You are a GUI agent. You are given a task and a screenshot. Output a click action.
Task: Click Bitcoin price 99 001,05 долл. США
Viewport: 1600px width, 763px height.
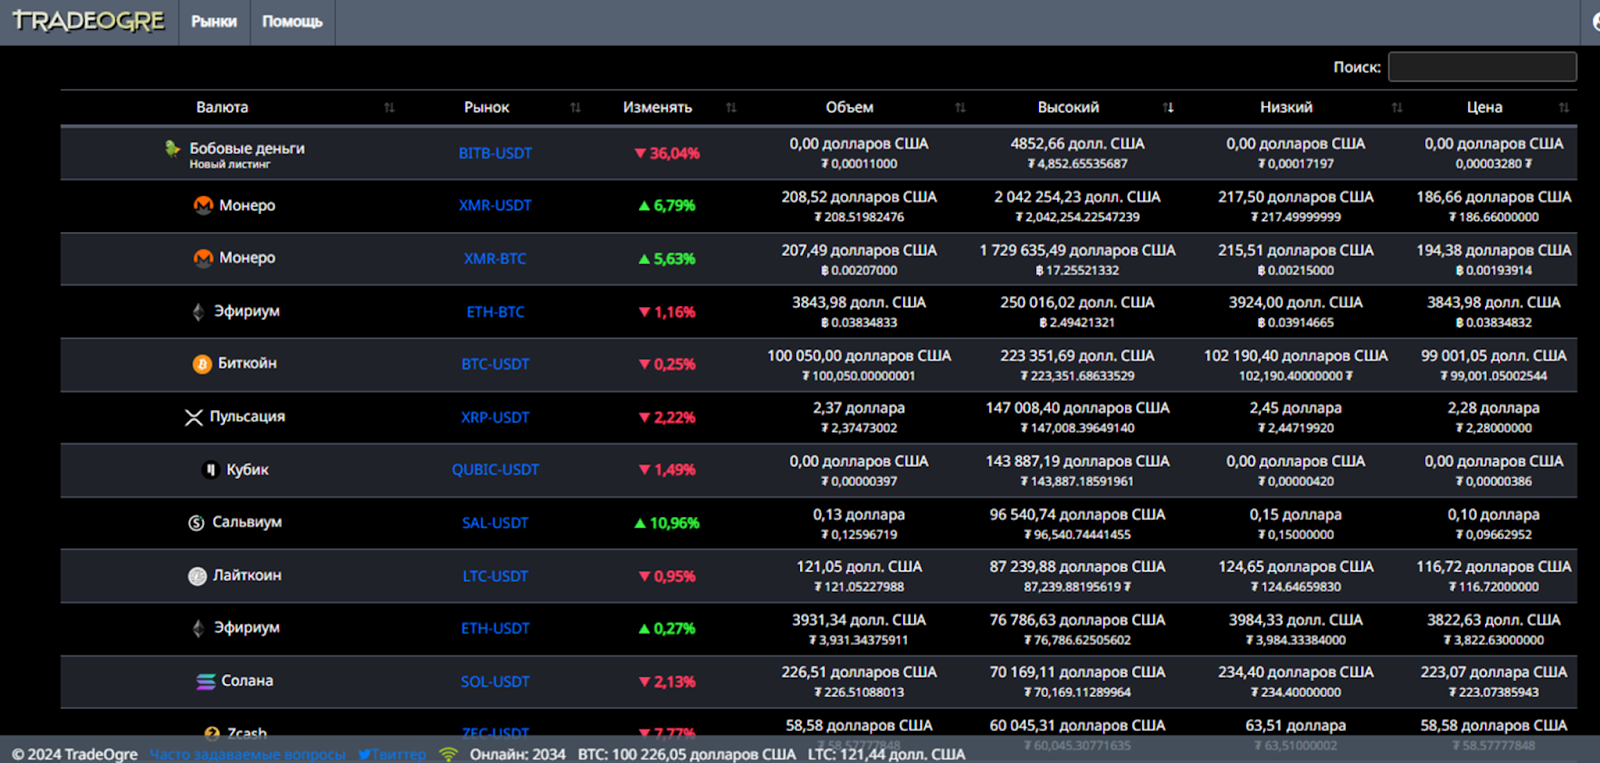click(1494, 356)
